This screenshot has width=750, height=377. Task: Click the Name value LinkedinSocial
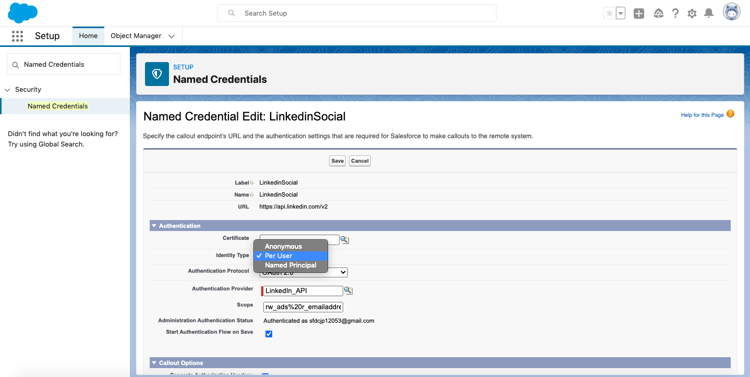[278, 194]
